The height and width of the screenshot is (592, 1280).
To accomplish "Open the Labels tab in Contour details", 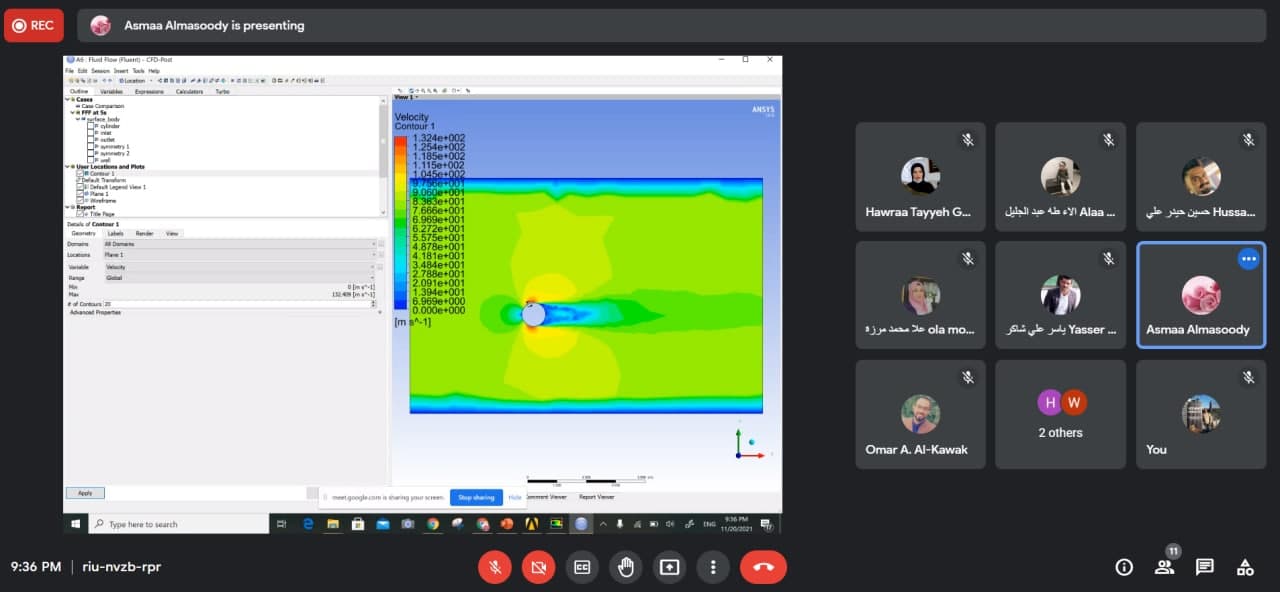I will click(115, 233).
